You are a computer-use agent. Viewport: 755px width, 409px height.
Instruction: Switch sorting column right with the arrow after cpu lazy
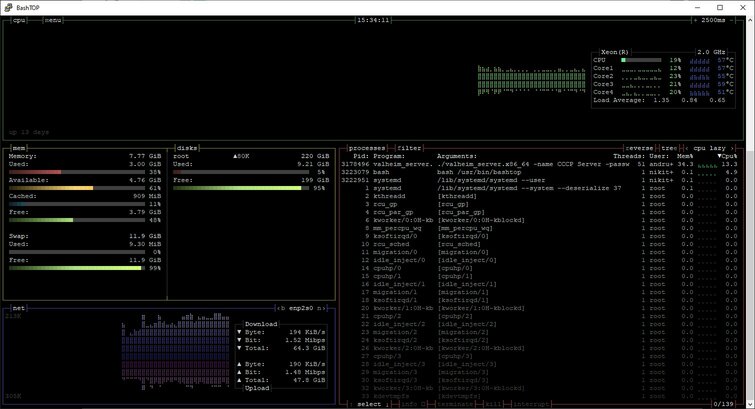click(x=732, y=148)
